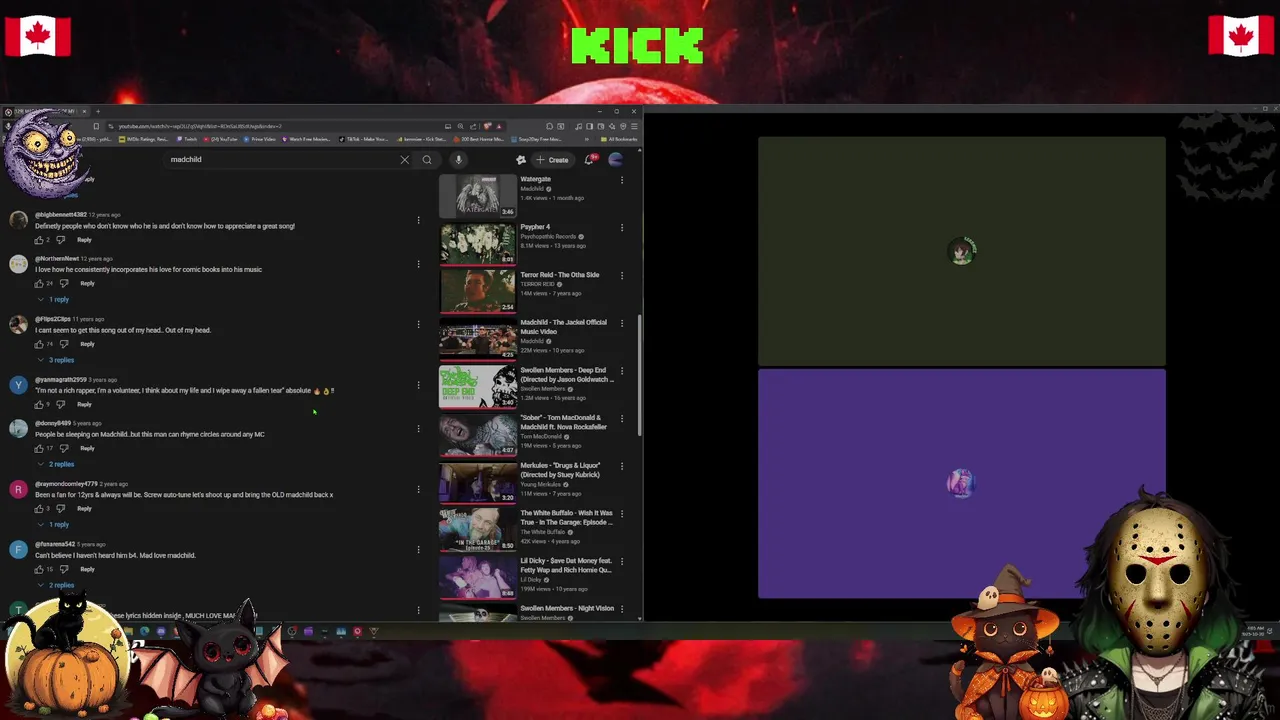Open options menu for Psypher 4 video
1280x720 pixels.
click(622, 228)
